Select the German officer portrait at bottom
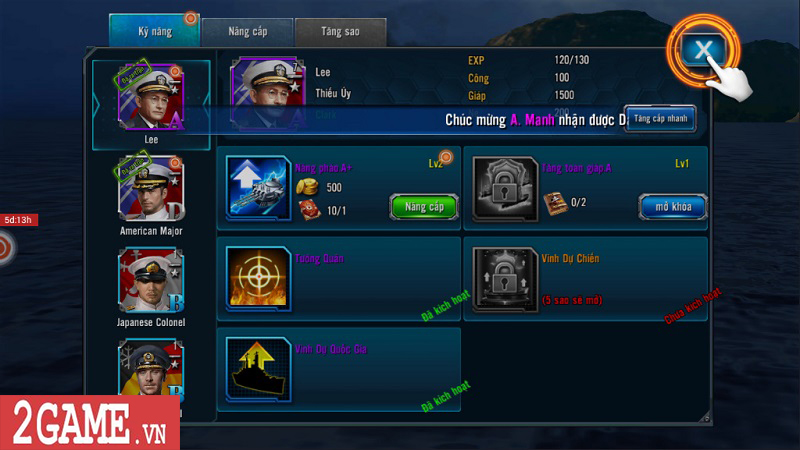The height and width of the screenshot is (450, 800). [151, 368]
